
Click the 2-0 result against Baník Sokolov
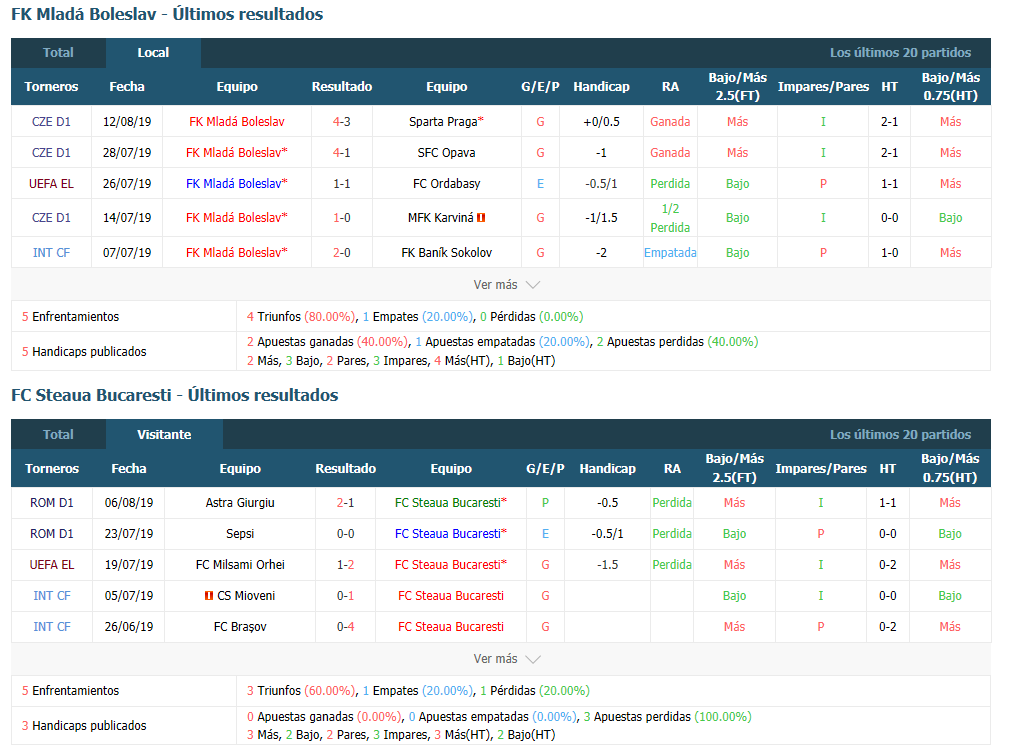[342, 253]
